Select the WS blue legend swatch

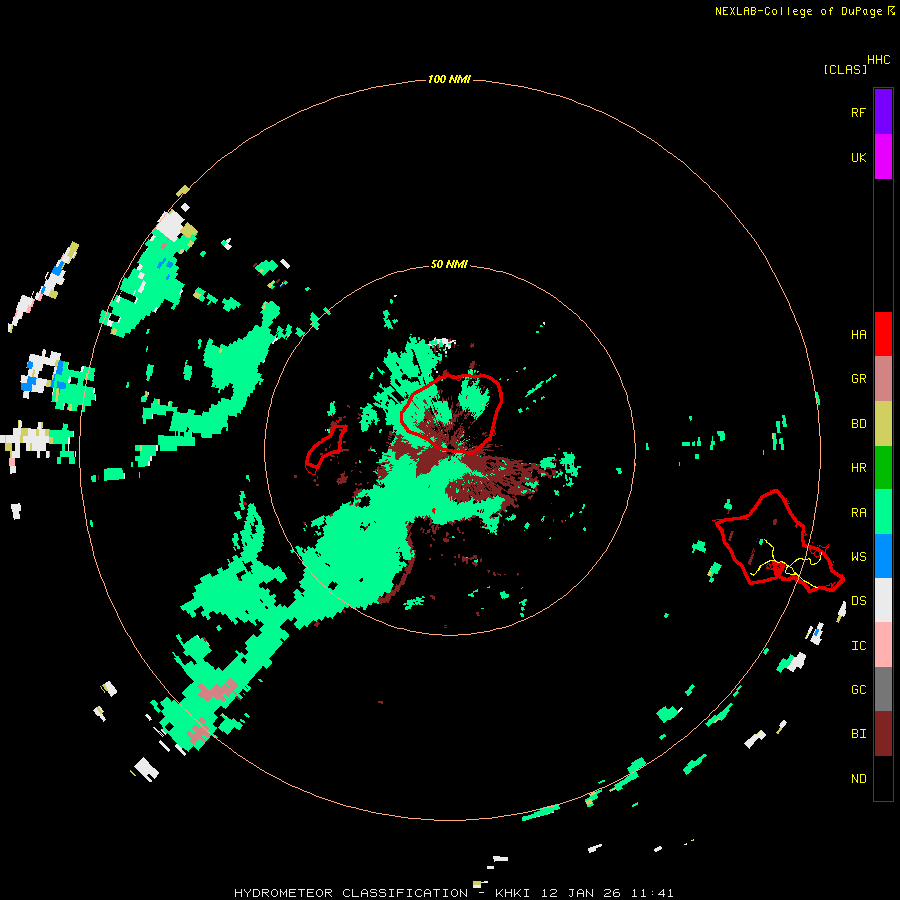pyautogui.click(x=883, y=556)
